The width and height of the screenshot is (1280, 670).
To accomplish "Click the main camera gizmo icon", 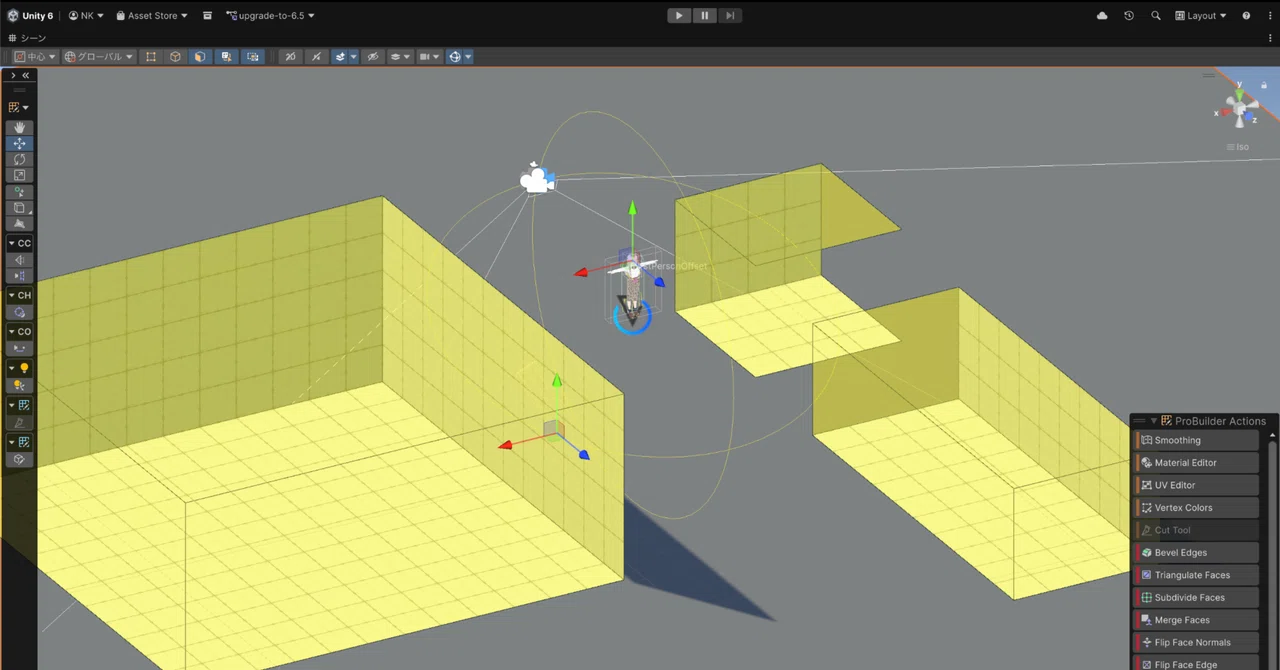I will click(x=537, y=180).
